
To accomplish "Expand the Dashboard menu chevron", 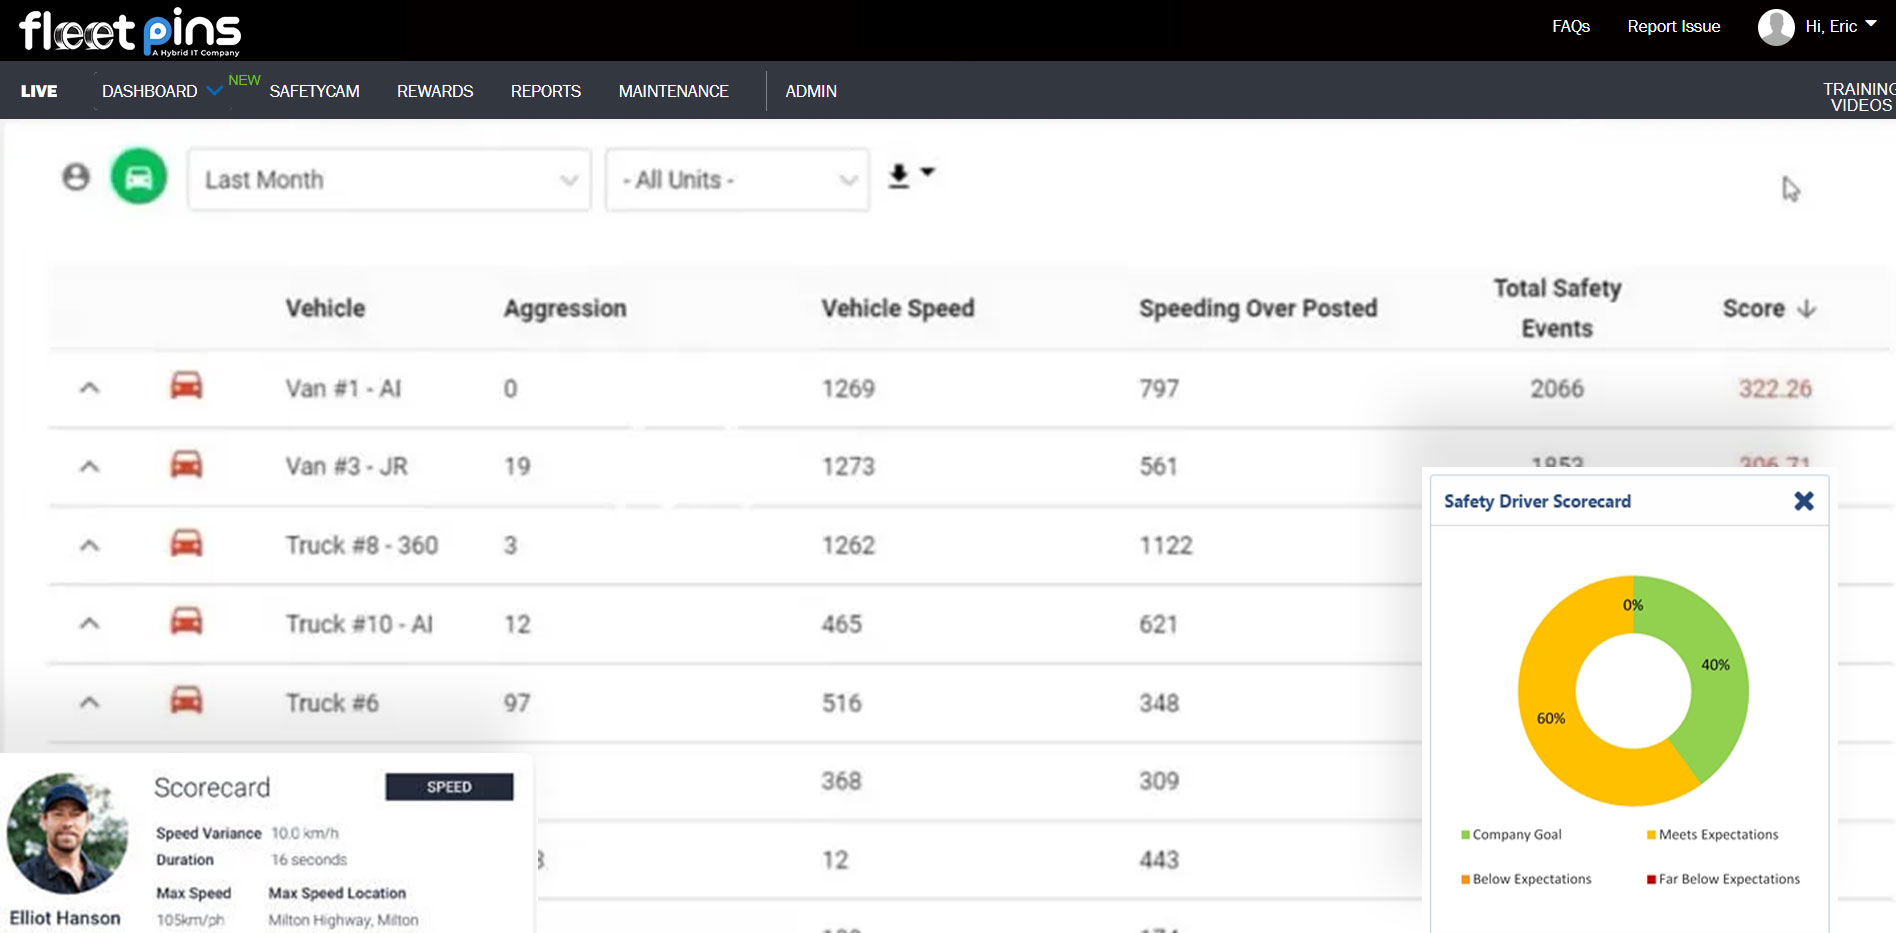I will point(214,91).
